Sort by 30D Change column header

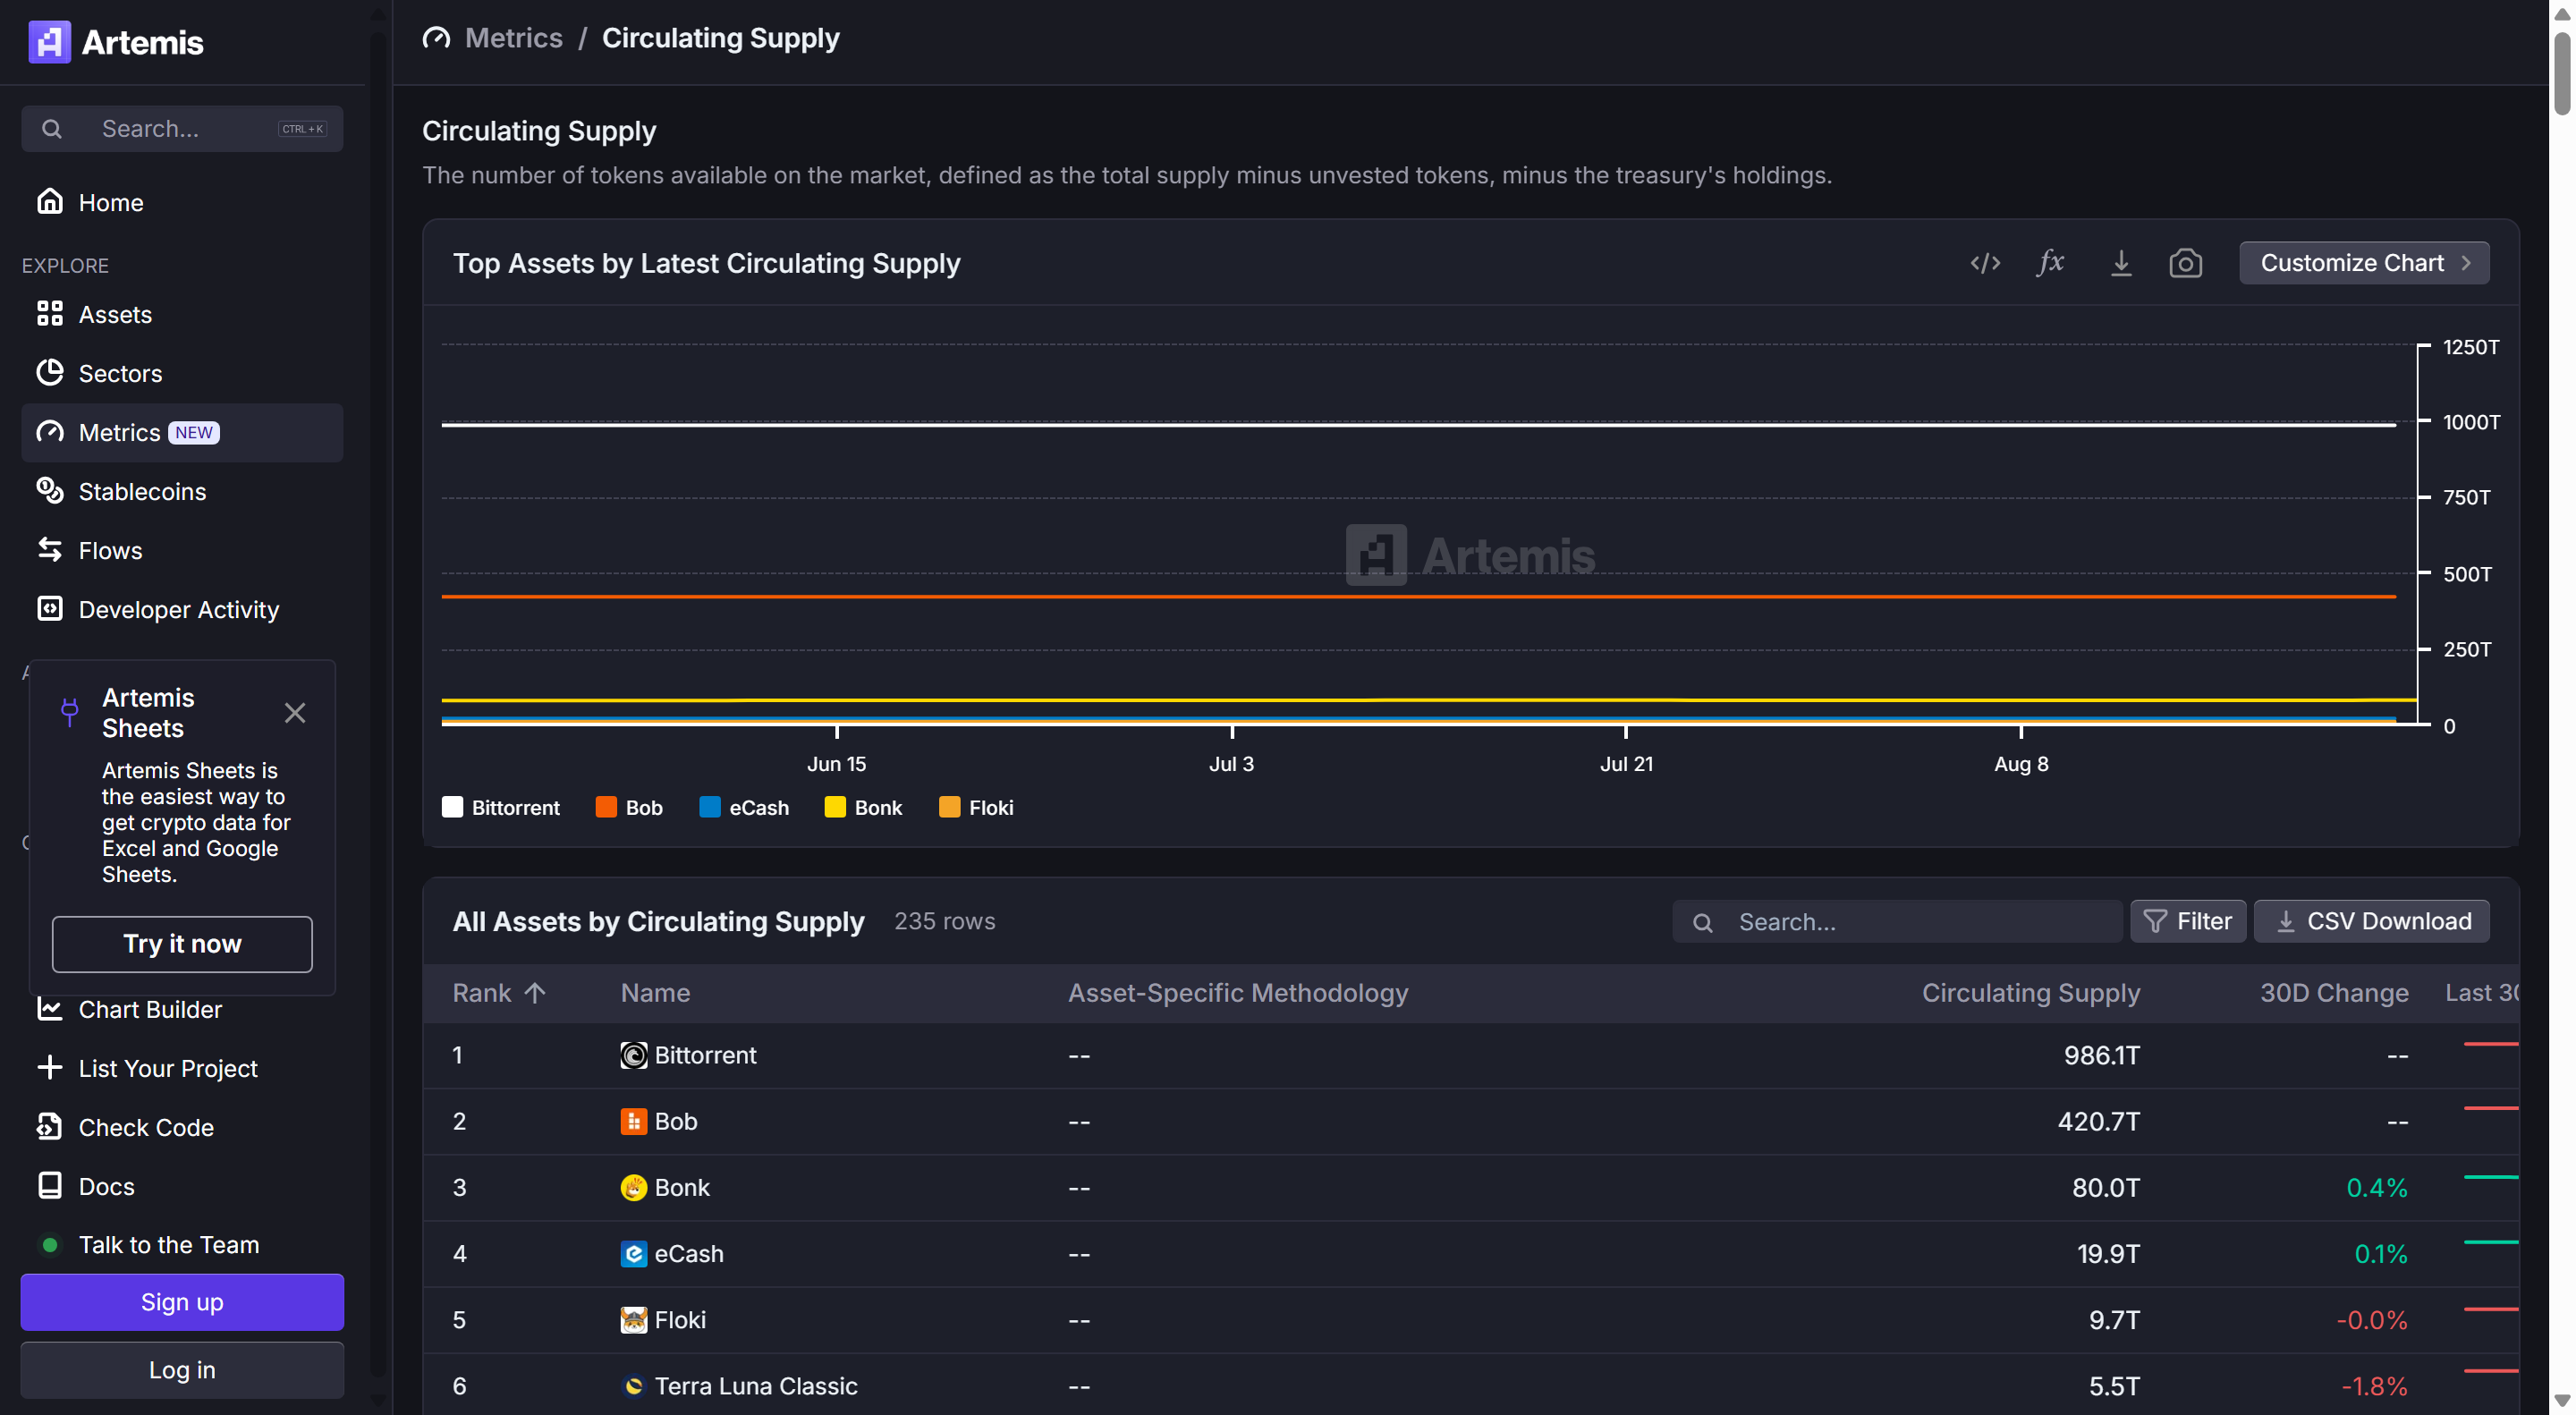[x=2334, y=992]
